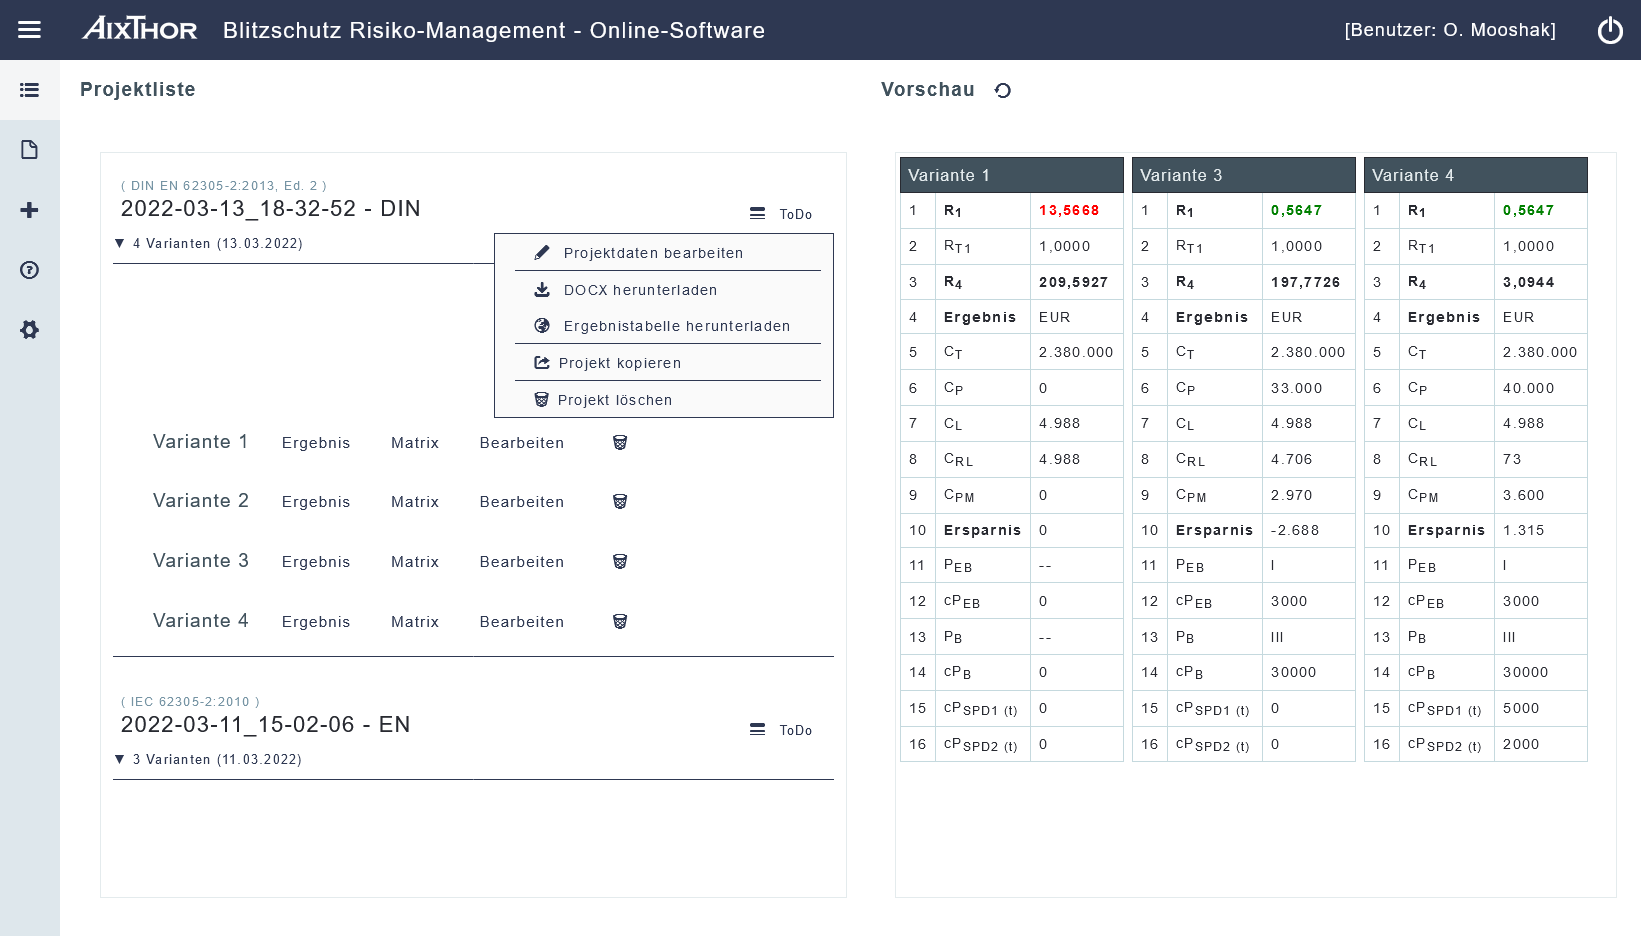Open settings gear in sidebar
Image resolution: width=1641 pixels, height=936 pixels.
tap(29, 330)
